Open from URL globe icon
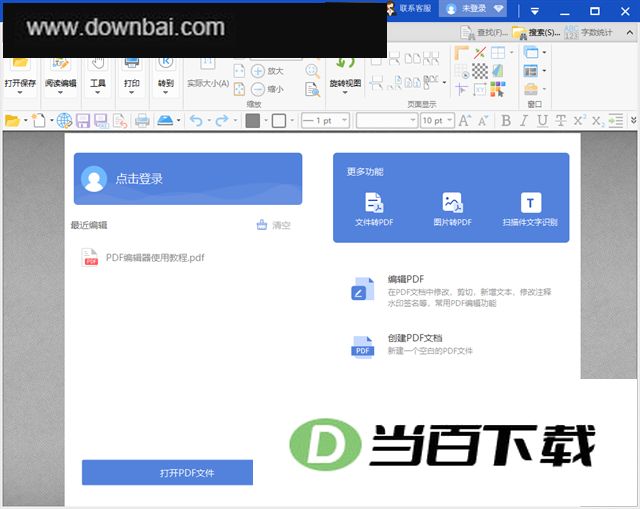Viewport: 640px width, 509px height. tap(64, 121)
